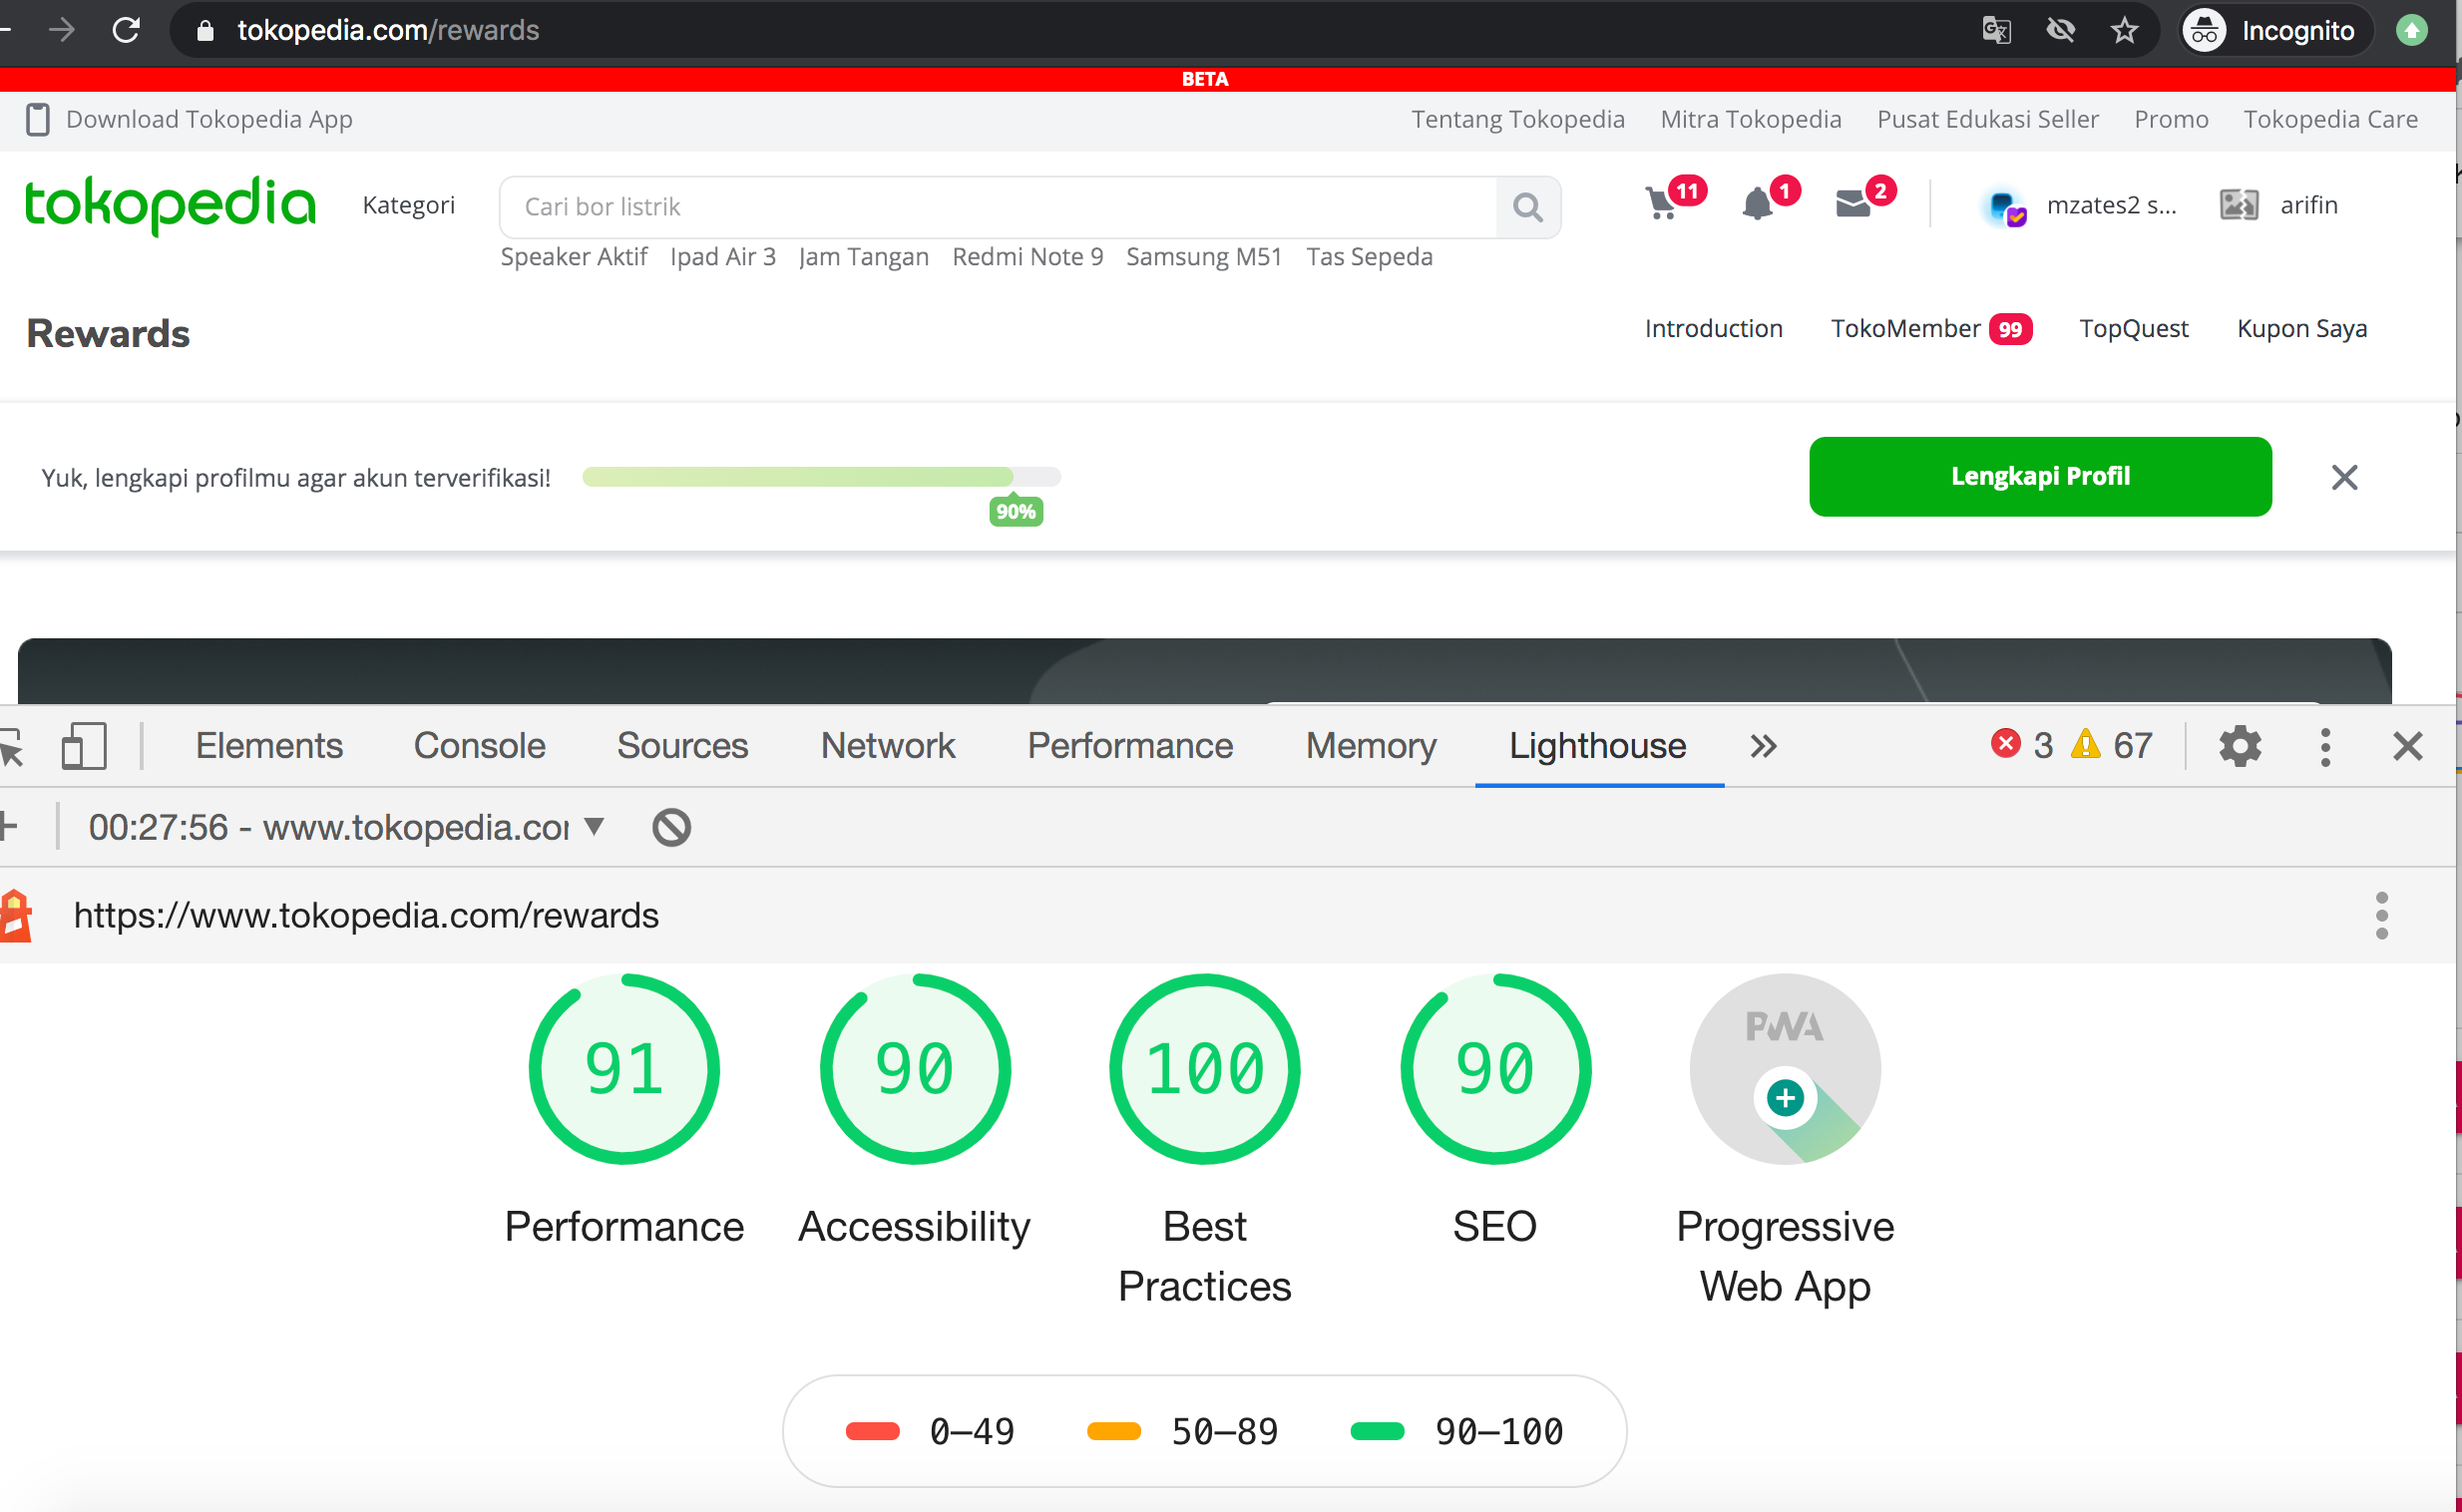Click the Lengkapi Profil button
The height and width of the screenshot is (1512, 2462).
2039,476
